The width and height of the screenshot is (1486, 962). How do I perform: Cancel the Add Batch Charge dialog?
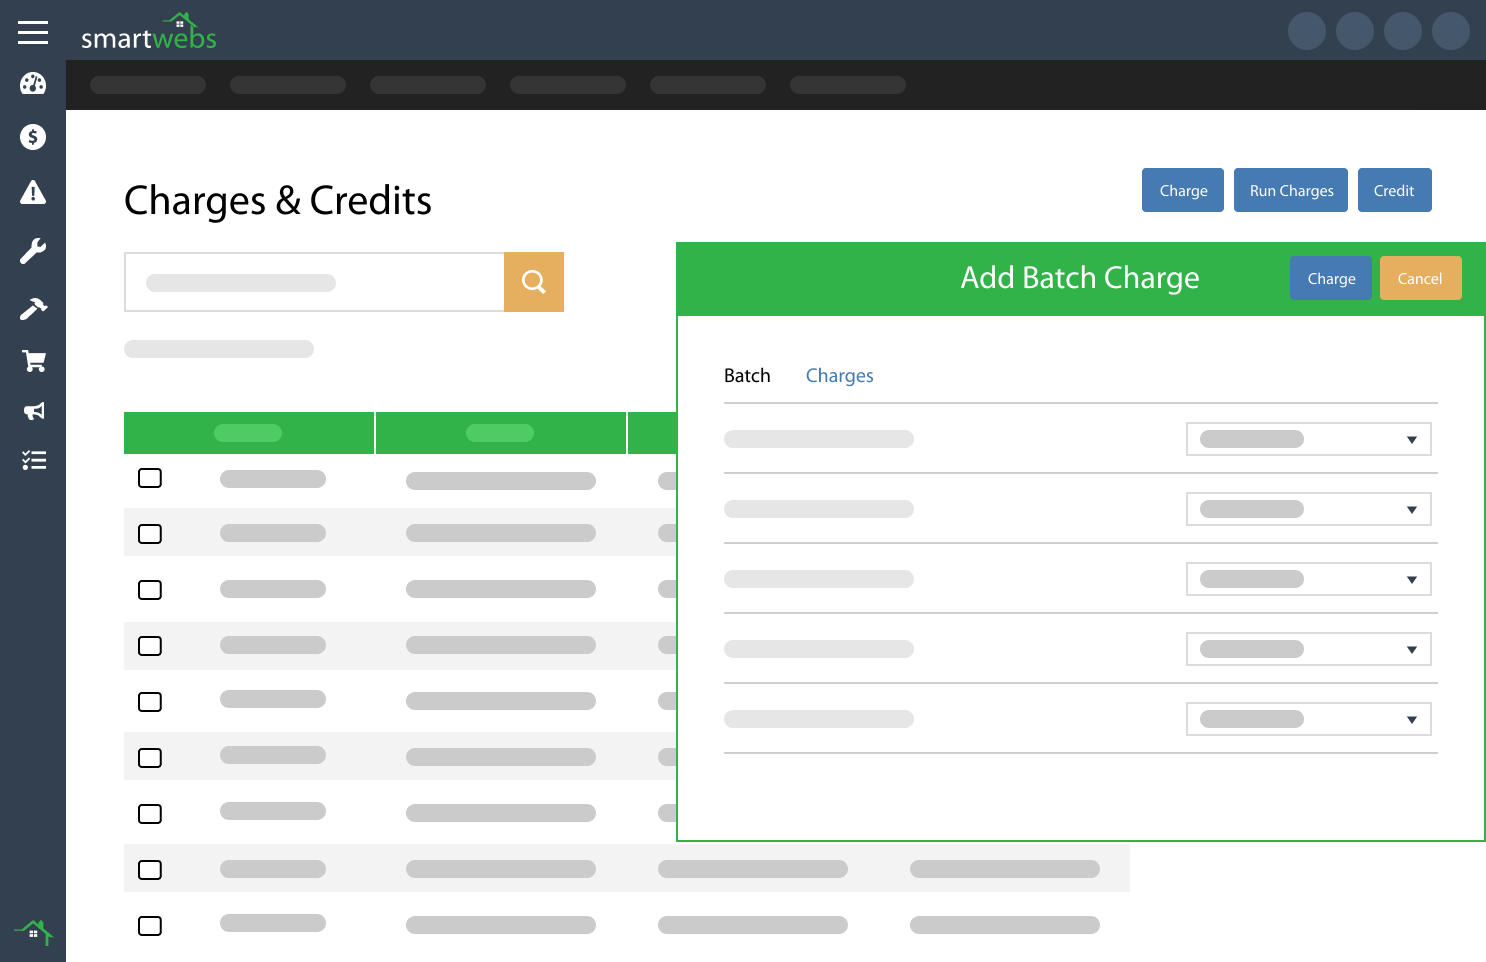[1420, 278]
